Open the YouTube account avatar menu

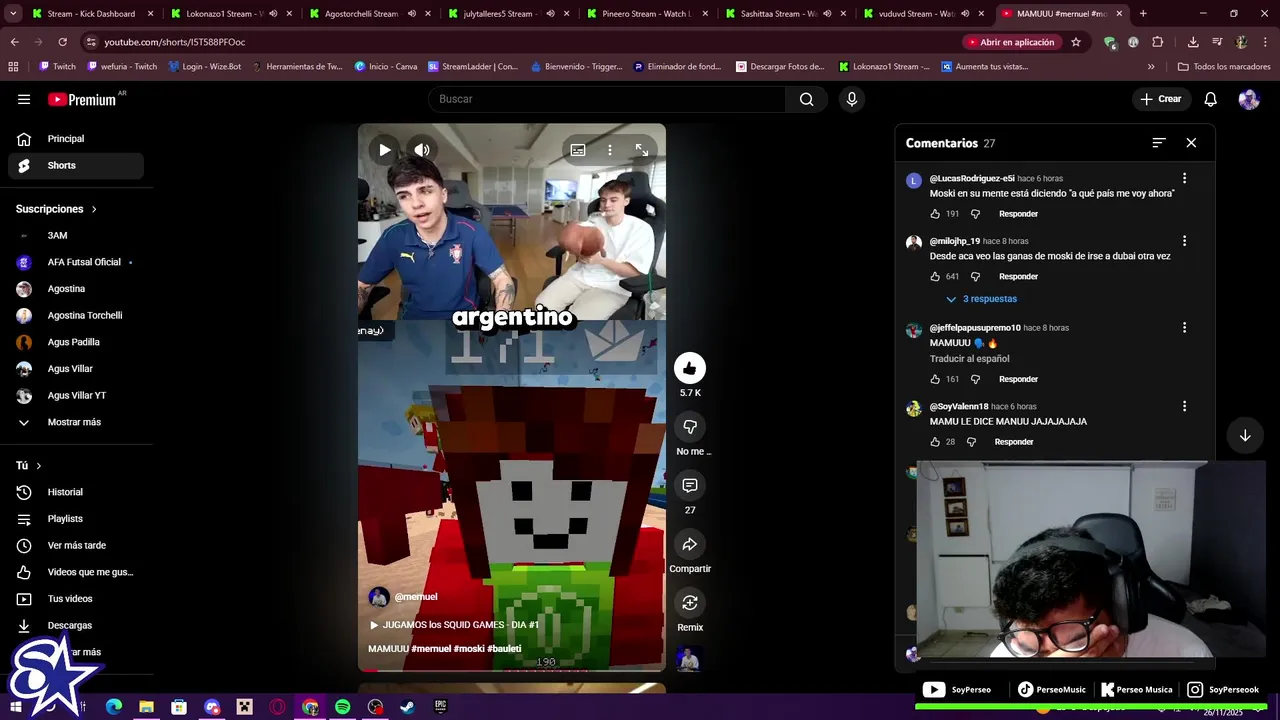[1249, 99]
